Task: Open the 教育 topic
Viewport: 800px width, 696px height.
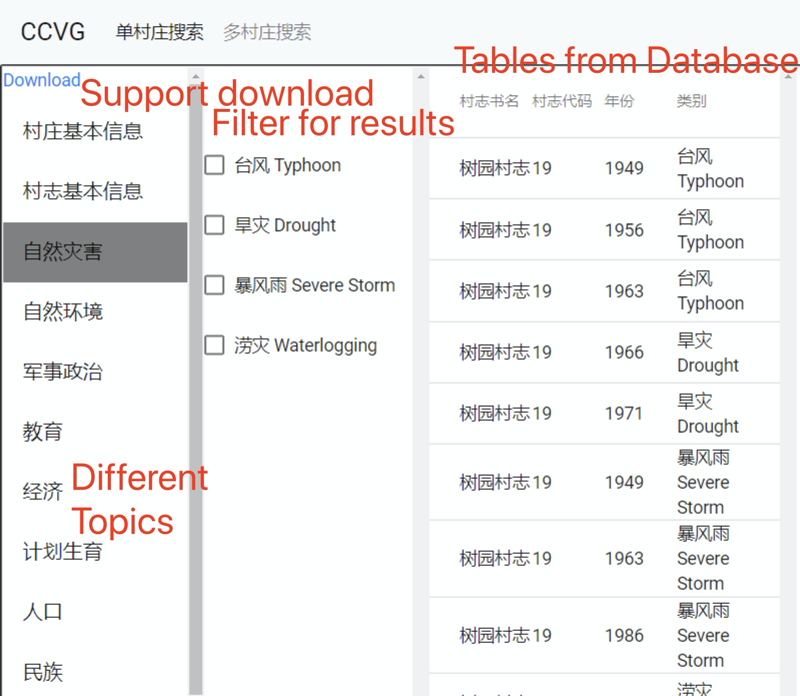Action: pos(95,432)
